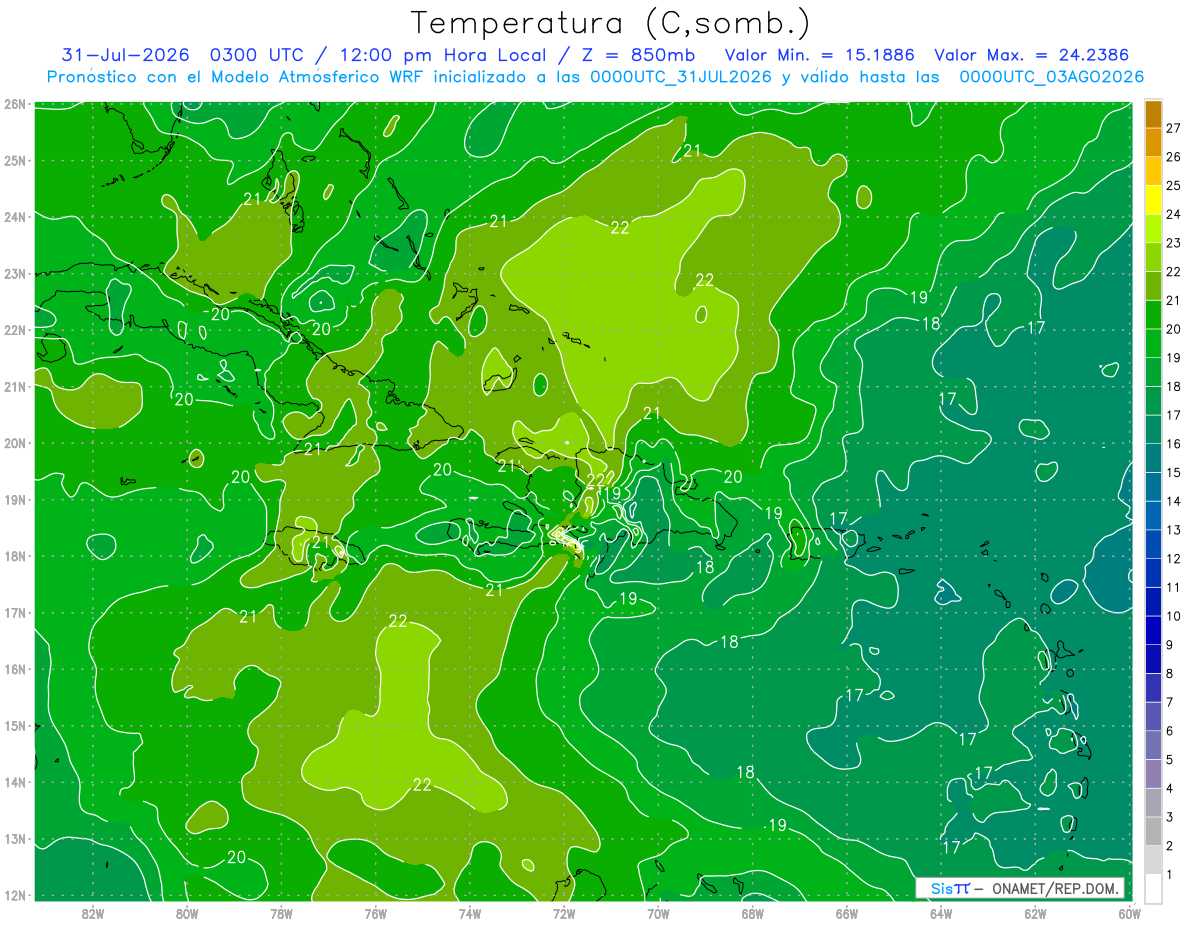
Task: Click the 72W longitude axis label
Action: point(564,913)
